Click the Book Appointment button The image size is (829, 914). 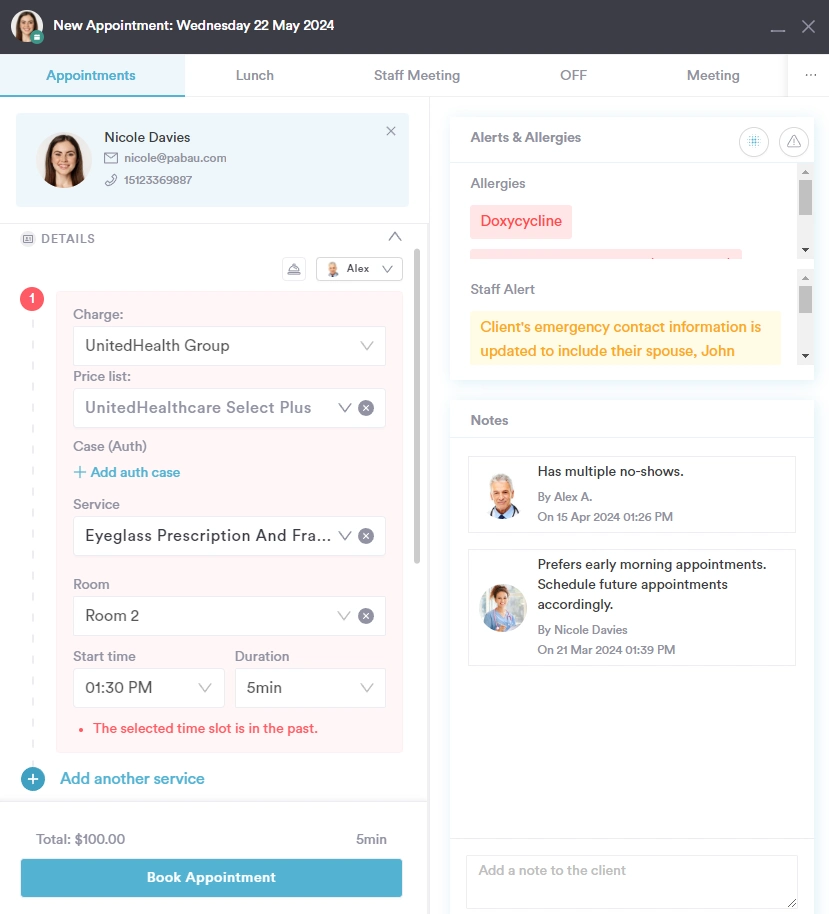211,878
